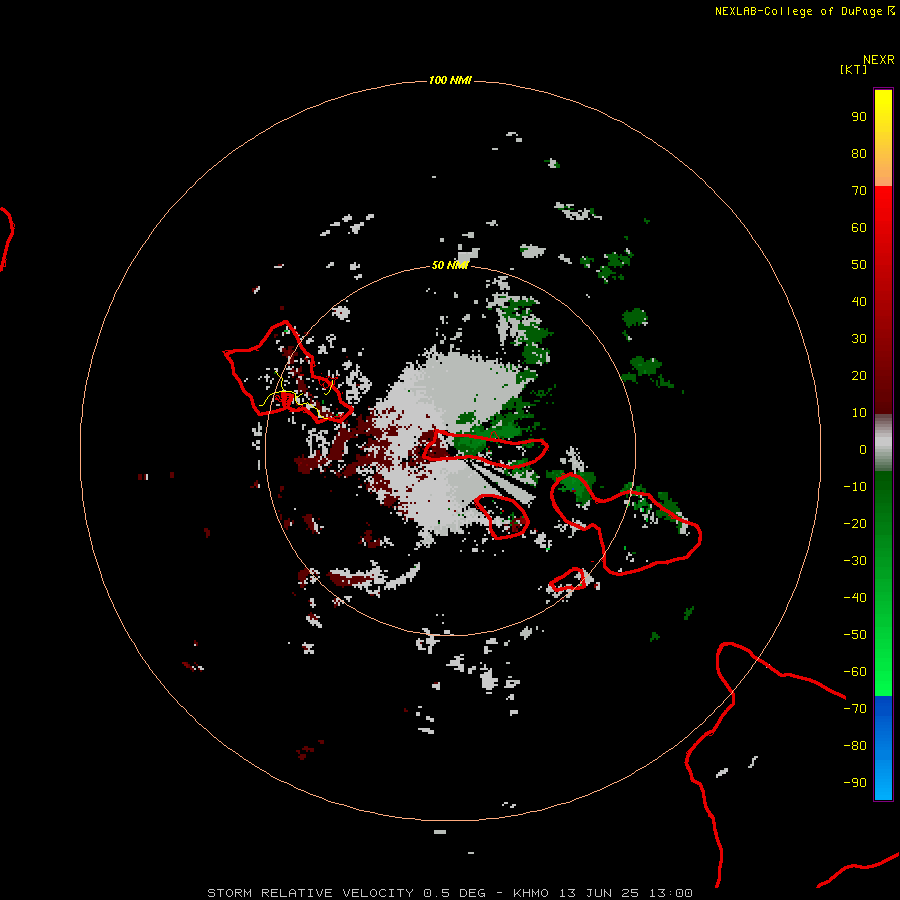Select the -30 value on the scale
This screenshot has height=900, width=900.
pos(855,561)
